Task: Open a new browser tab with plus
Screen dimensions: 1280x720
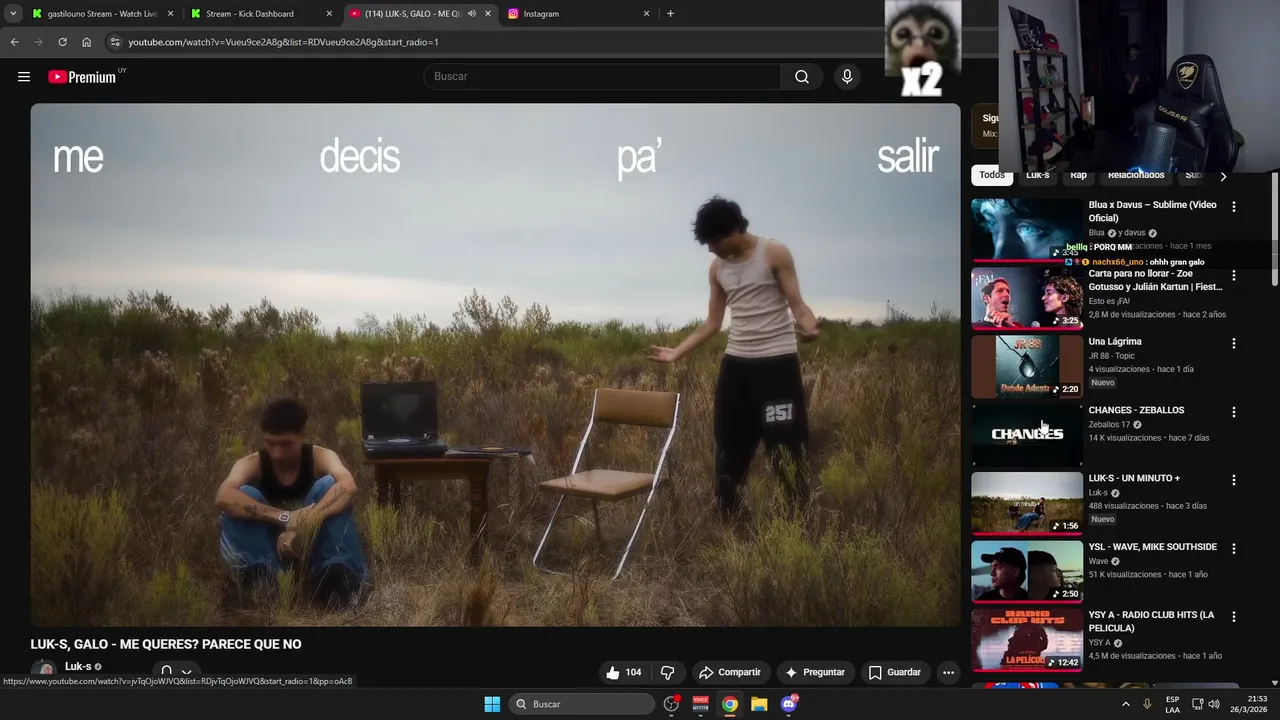Action: pos(670,14)
